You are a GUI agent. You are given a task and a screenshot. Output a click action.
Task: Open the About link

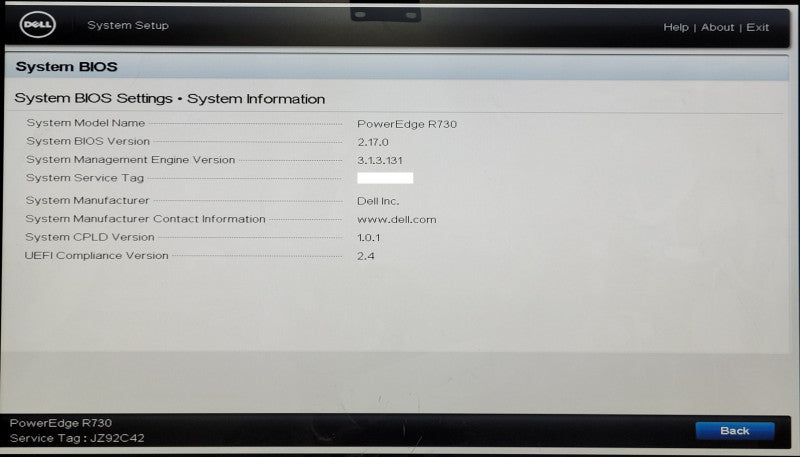(x=717, y=28)
